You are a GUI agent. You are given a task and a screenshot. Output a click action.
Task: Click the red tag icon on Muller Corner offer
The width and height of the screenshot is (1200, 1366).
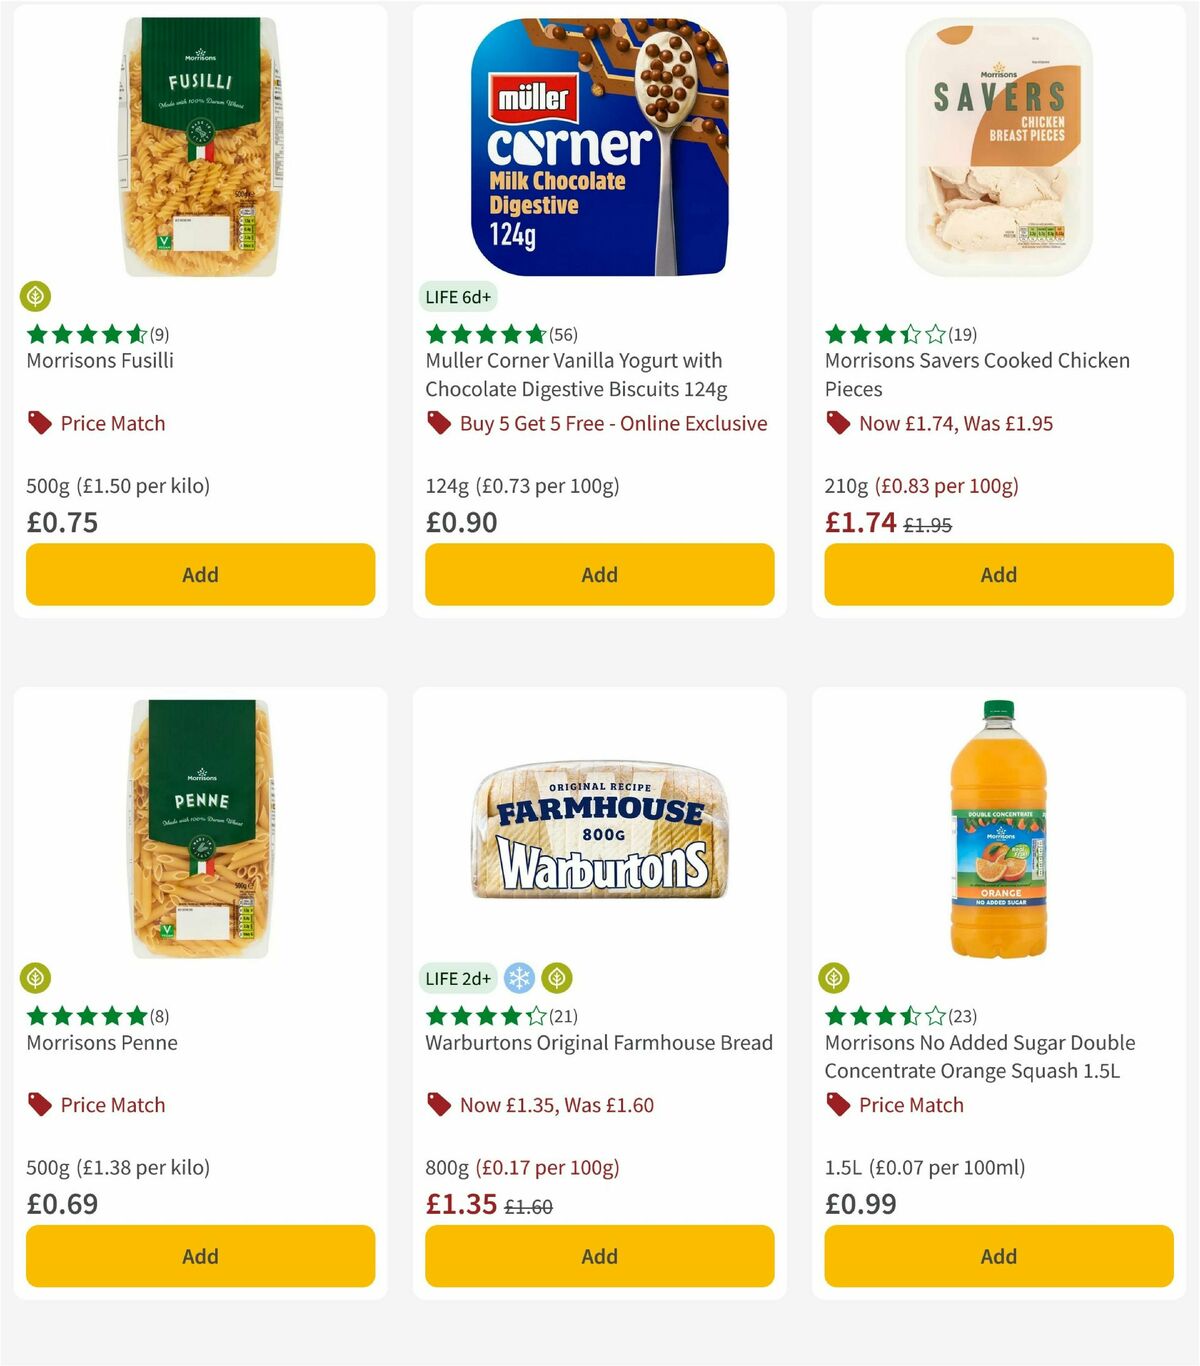(437, 423)
